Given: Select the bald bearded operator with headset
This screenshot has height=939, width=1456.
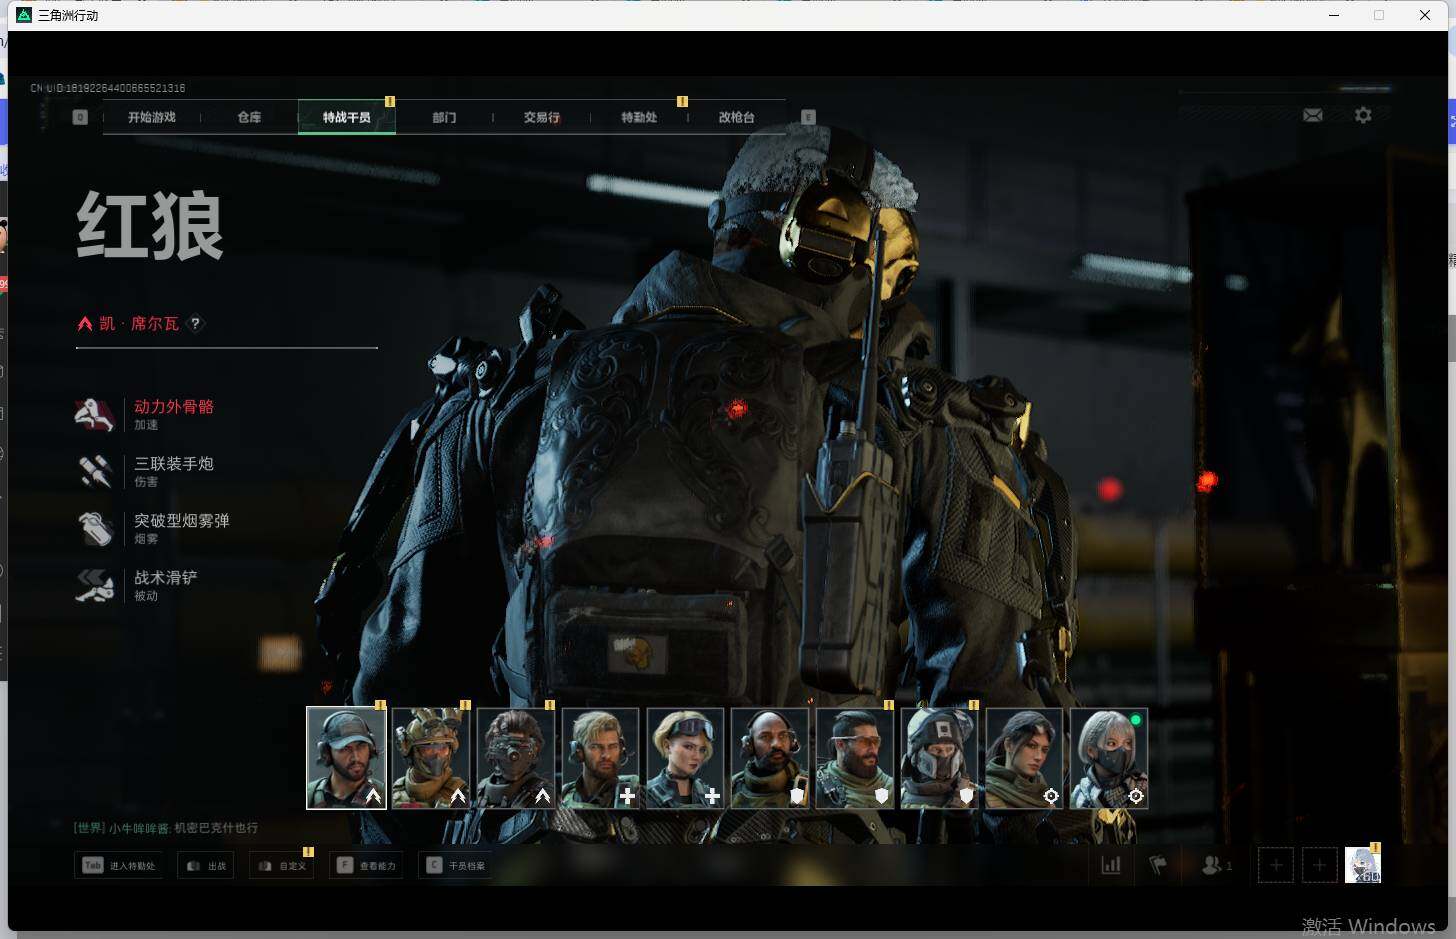Looking at the screenshot, I should 770,758.
